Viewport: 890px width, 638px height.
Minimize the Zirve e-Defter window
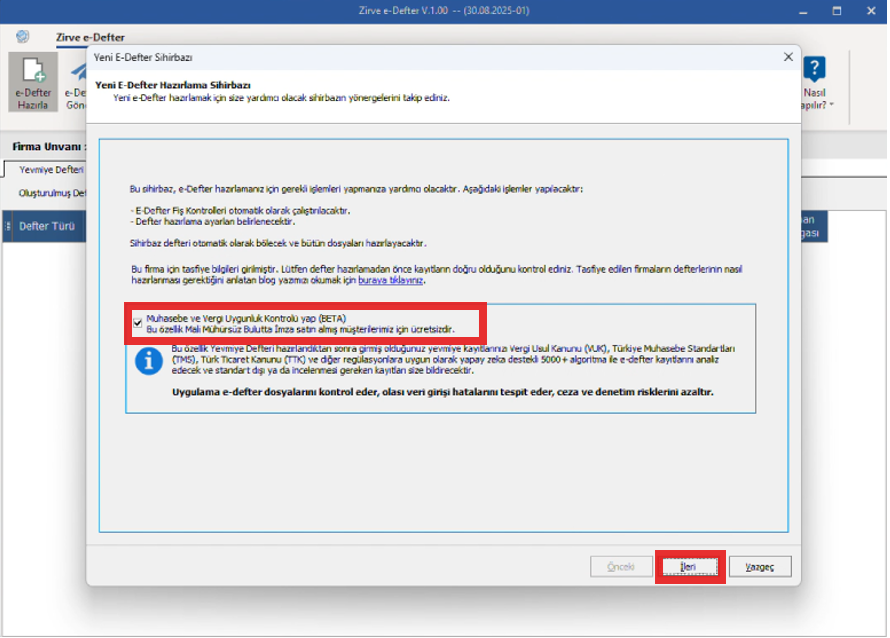coord(803,11)
